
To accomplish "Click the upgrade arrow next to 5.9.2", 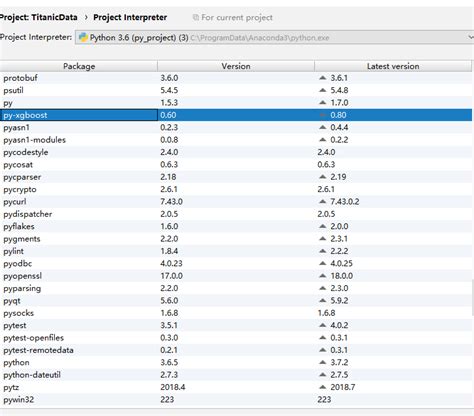I will [322, 300].
